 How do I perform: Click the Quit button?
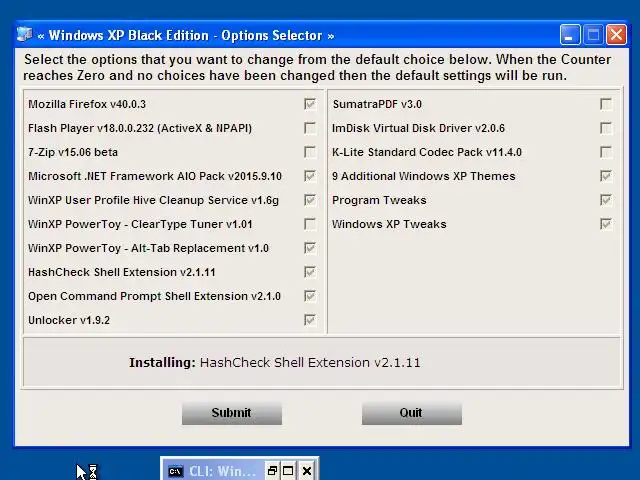click(x=411, y=413)
